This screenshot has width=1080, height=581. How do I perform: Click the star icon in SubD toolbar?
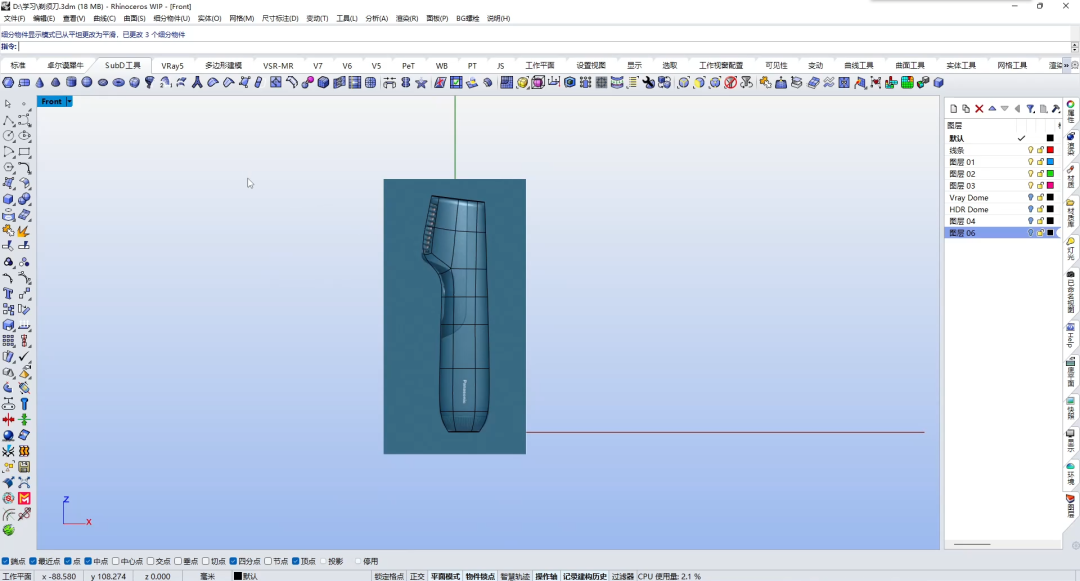pyautogui.click(x=421, y=83)
